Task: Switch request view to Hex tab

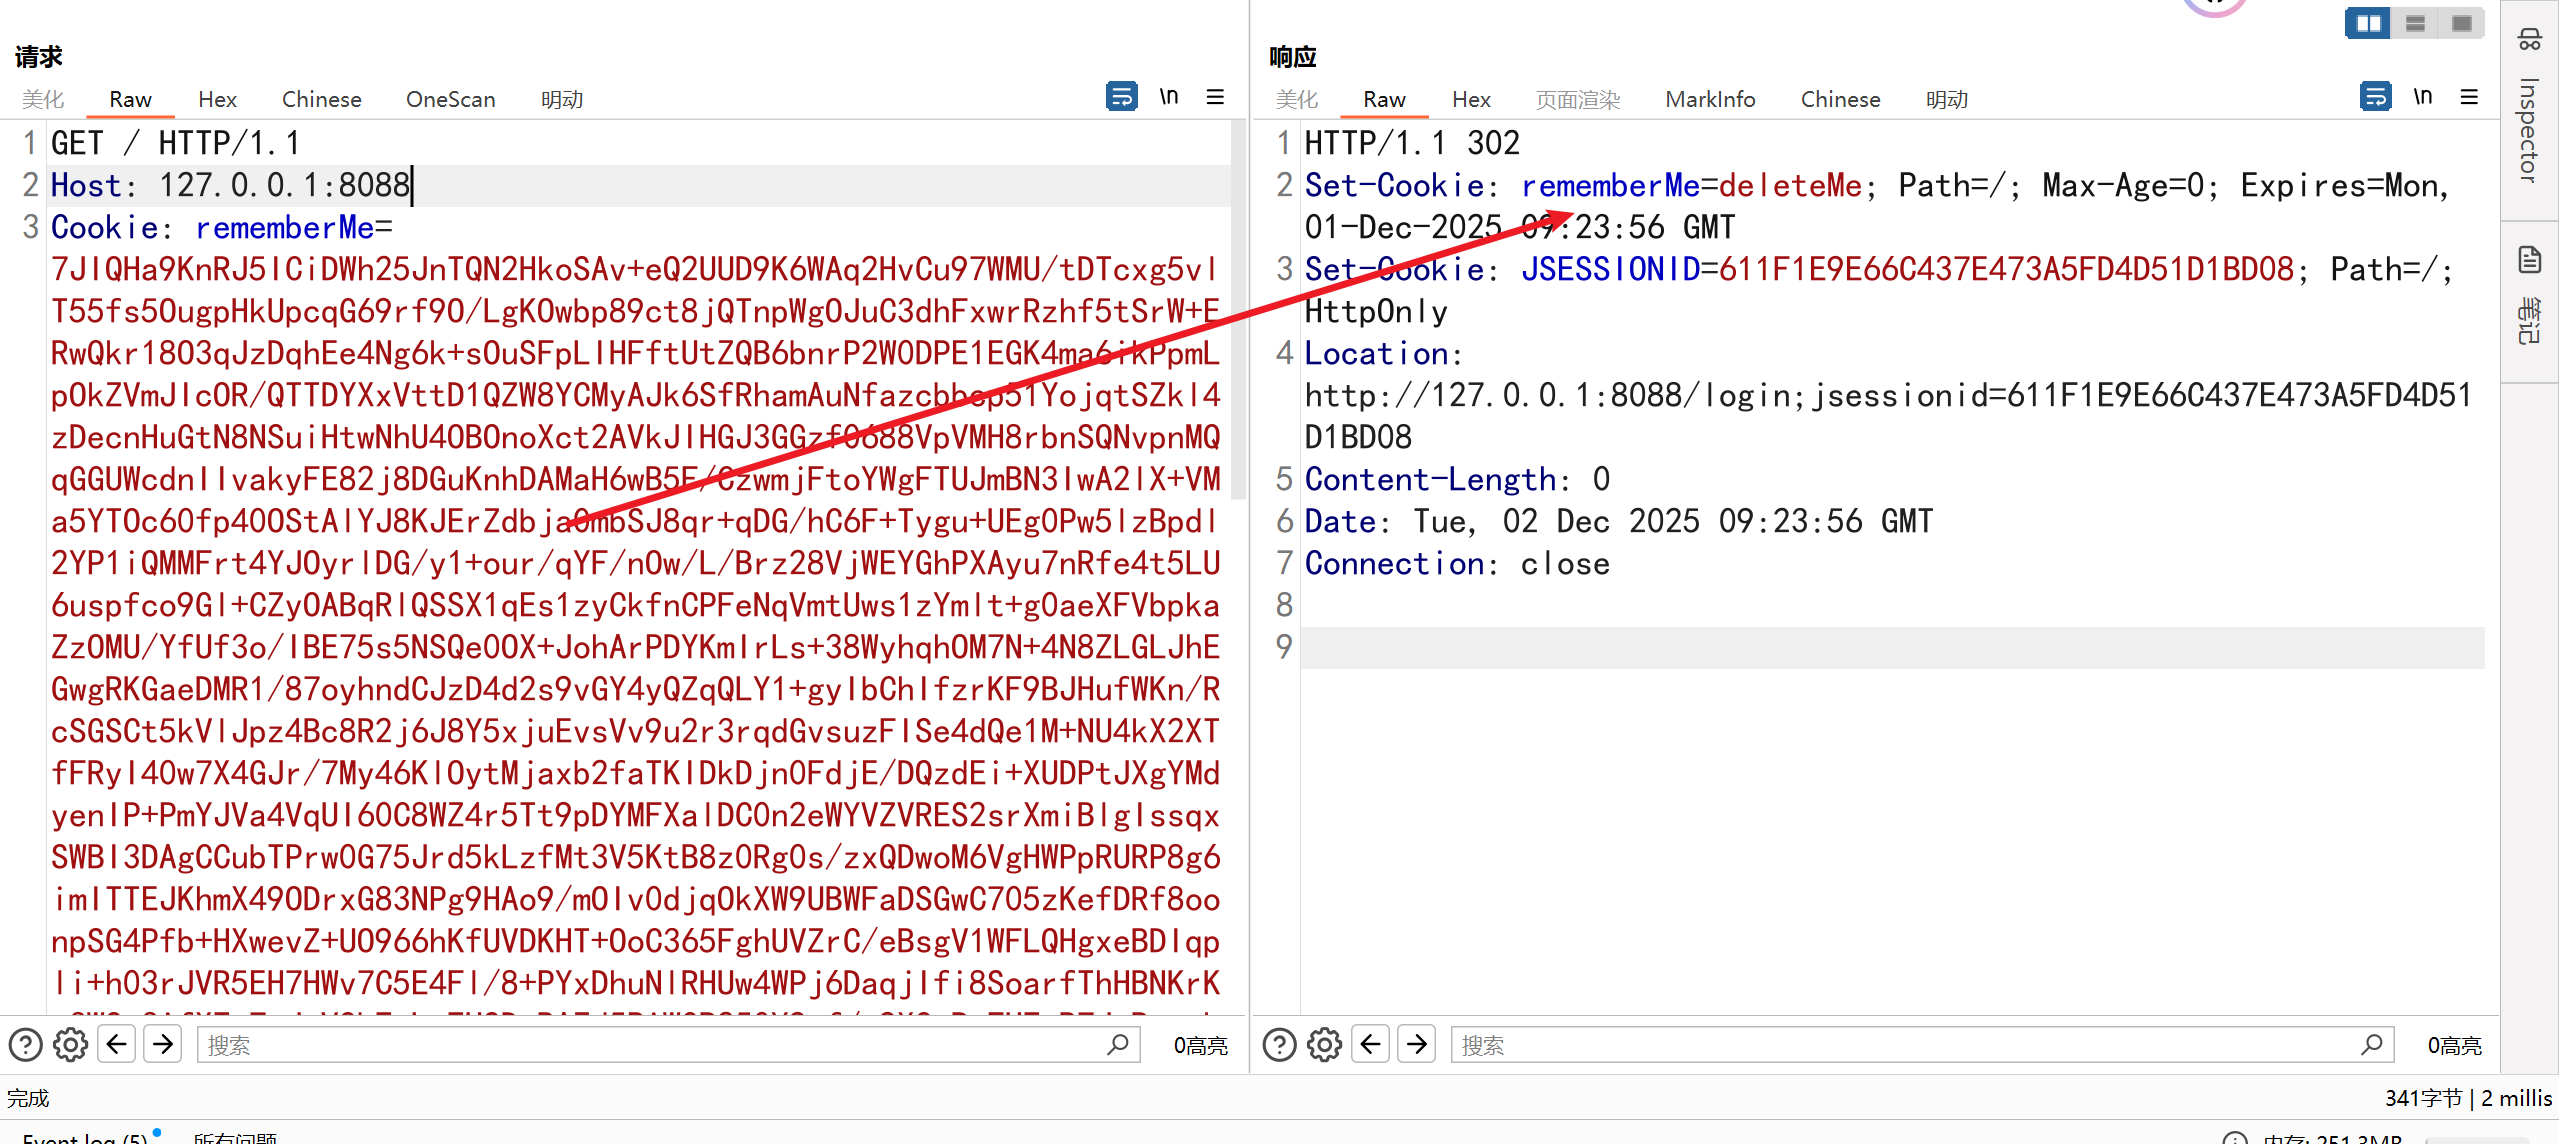Action: (x=217, y=99)
